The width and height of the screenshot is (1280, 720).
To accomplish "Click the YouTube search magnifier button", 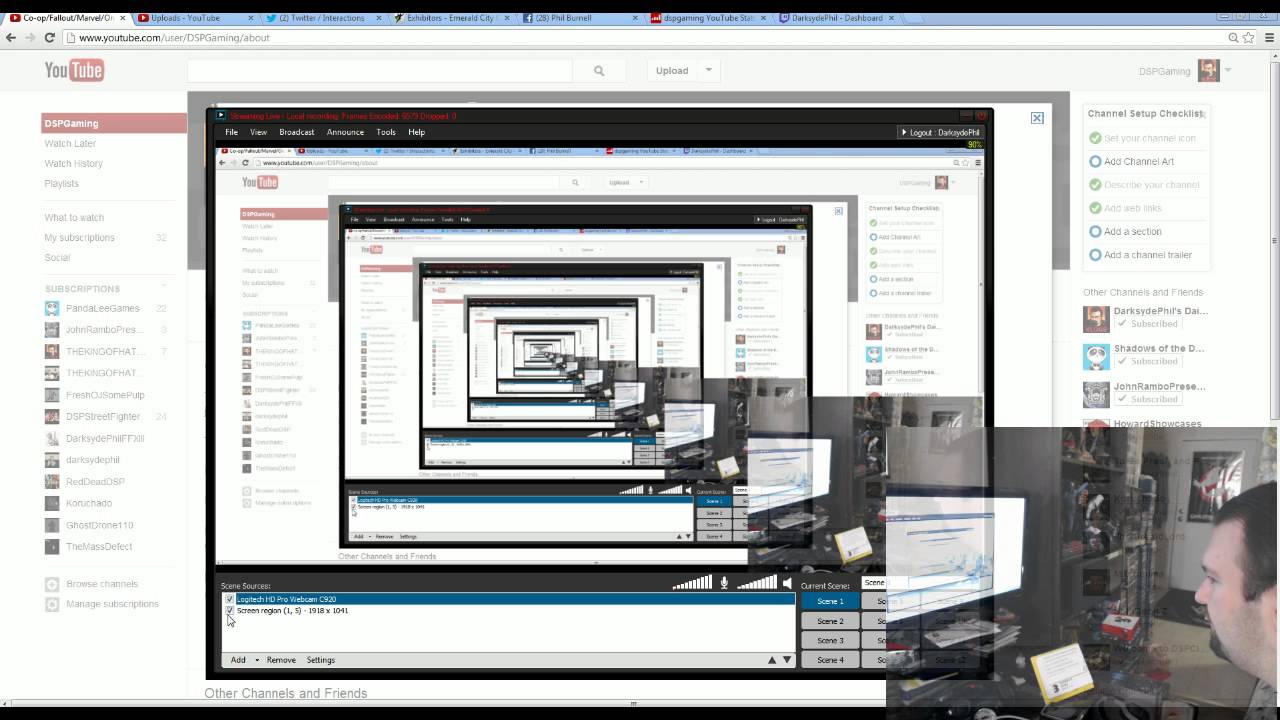I will tap(599, 70).
